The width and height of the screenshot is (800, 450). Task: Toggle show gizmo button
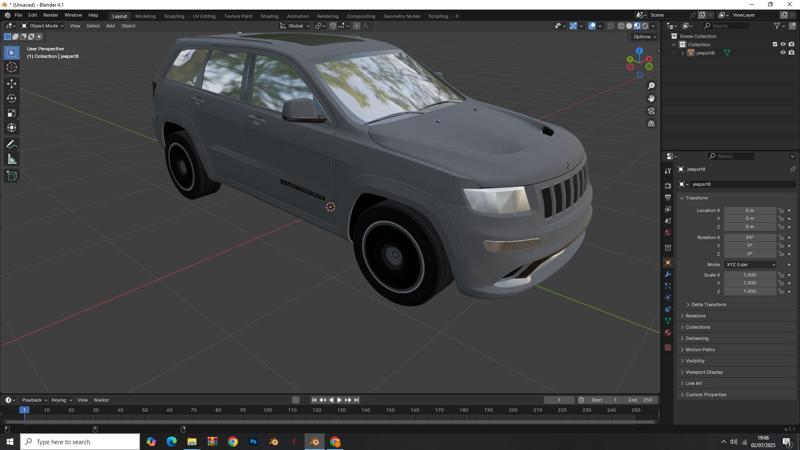(x=573, y=26)
